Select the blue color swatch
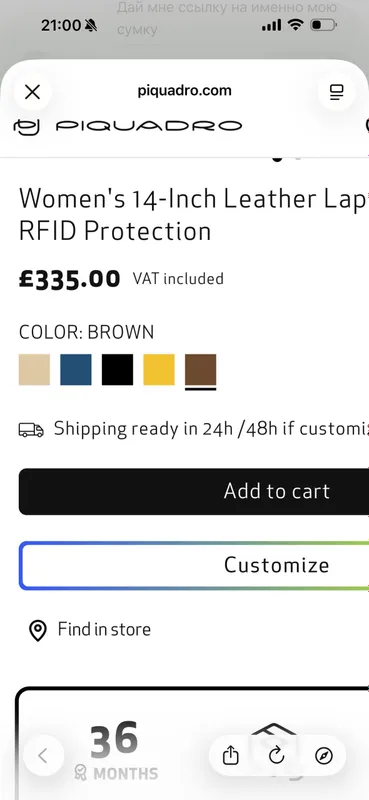The height and width of the screenshot is (800, 369). point(76,369)
